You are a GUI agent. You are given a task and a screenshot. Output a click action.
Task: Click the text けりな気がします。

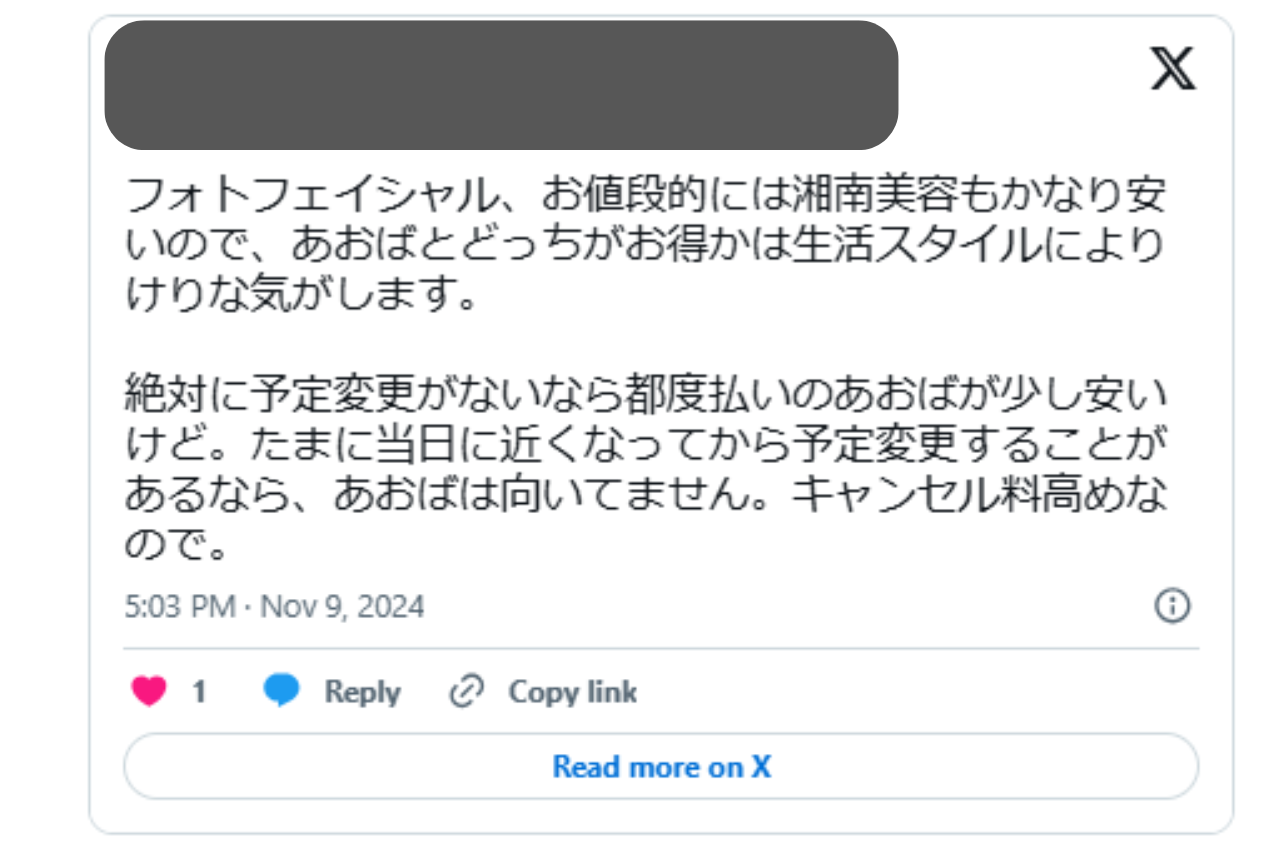click(x=300, y=295)
